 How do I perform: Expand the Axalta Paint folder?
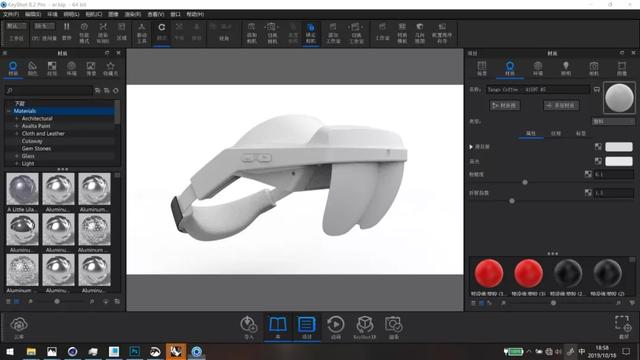[x=17, y=126]
